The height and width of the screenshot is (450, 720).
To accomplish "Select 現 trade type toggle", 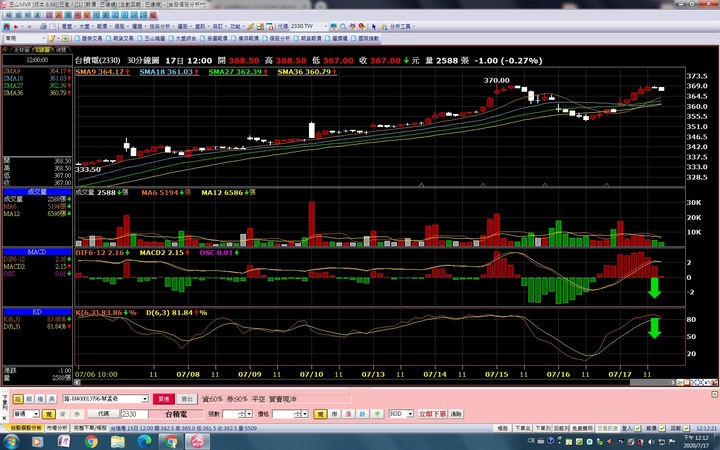I will [x=49, y=414].
